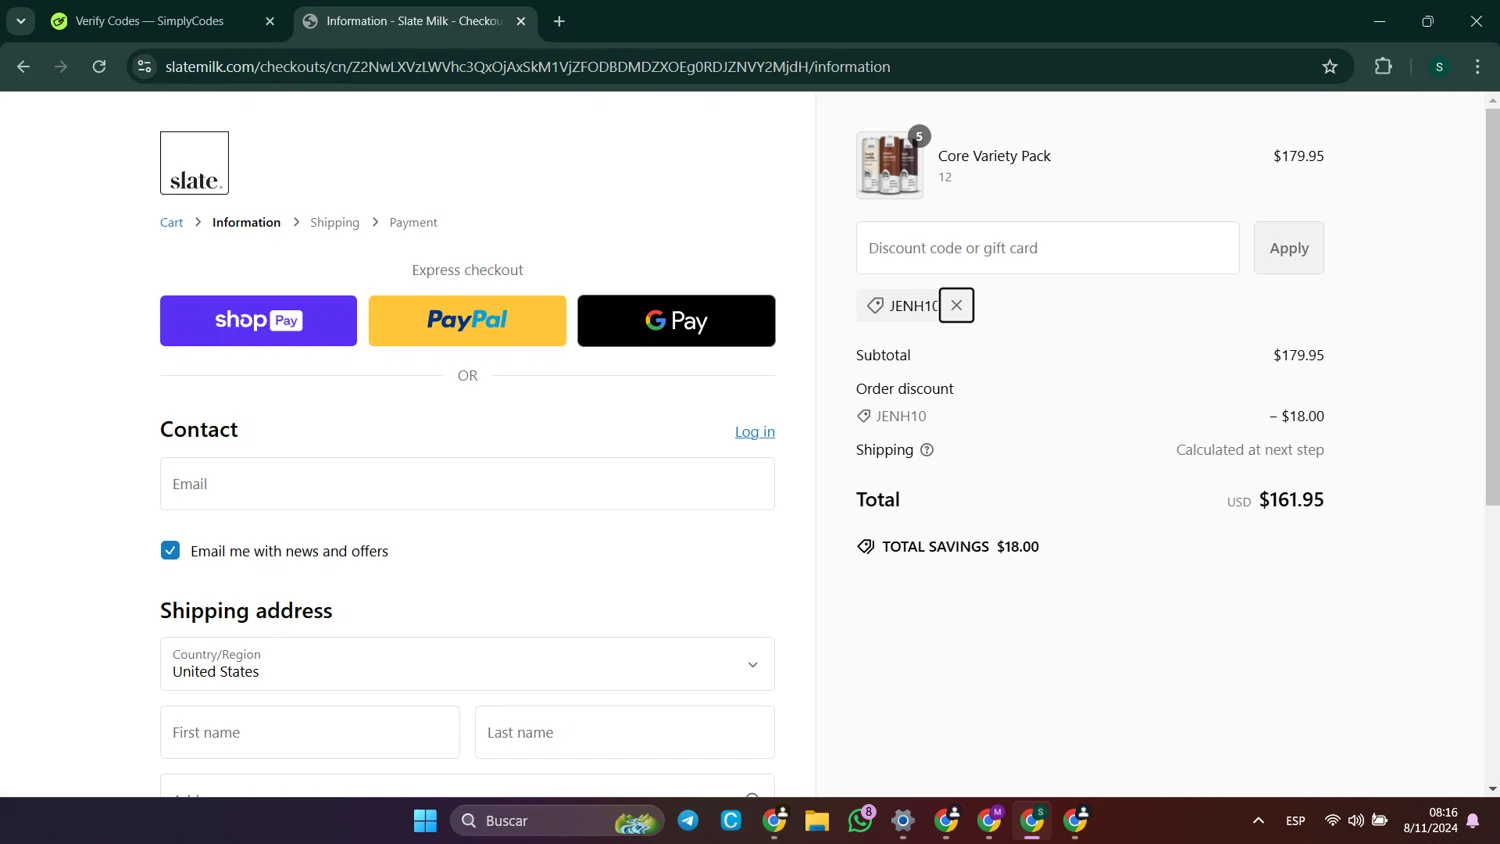
Task: Uncheck Email me with news and offers
Action: tap(170, 551)
